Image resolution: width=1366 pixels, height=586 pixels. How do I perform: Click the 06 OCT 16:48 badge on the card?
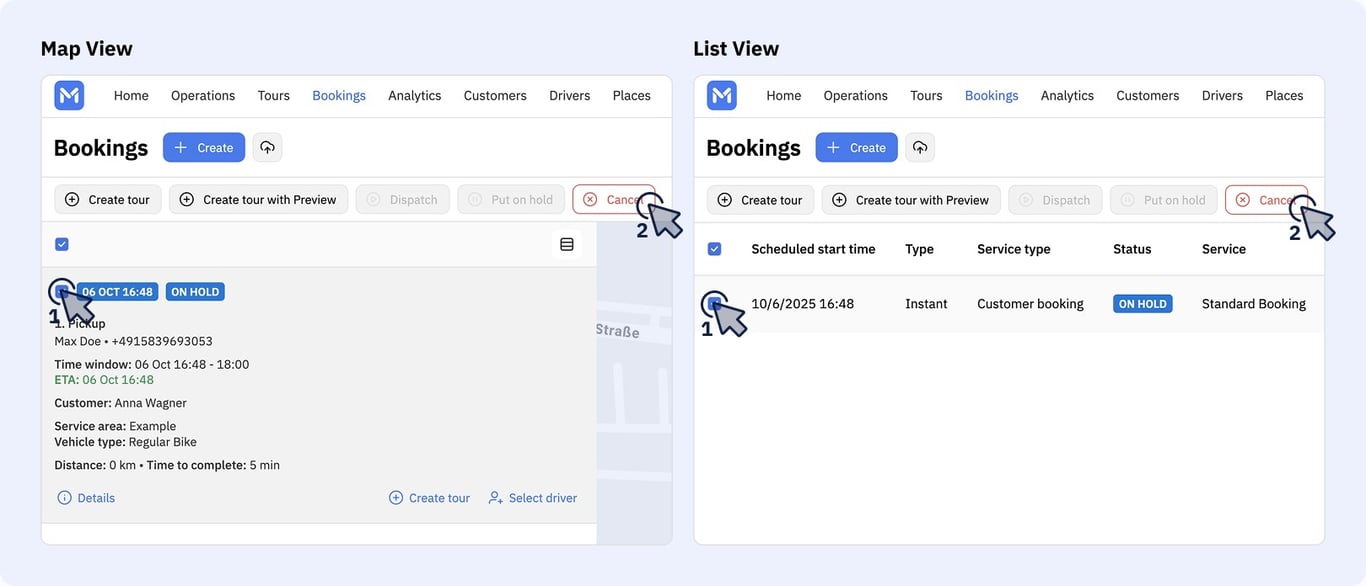117,292
